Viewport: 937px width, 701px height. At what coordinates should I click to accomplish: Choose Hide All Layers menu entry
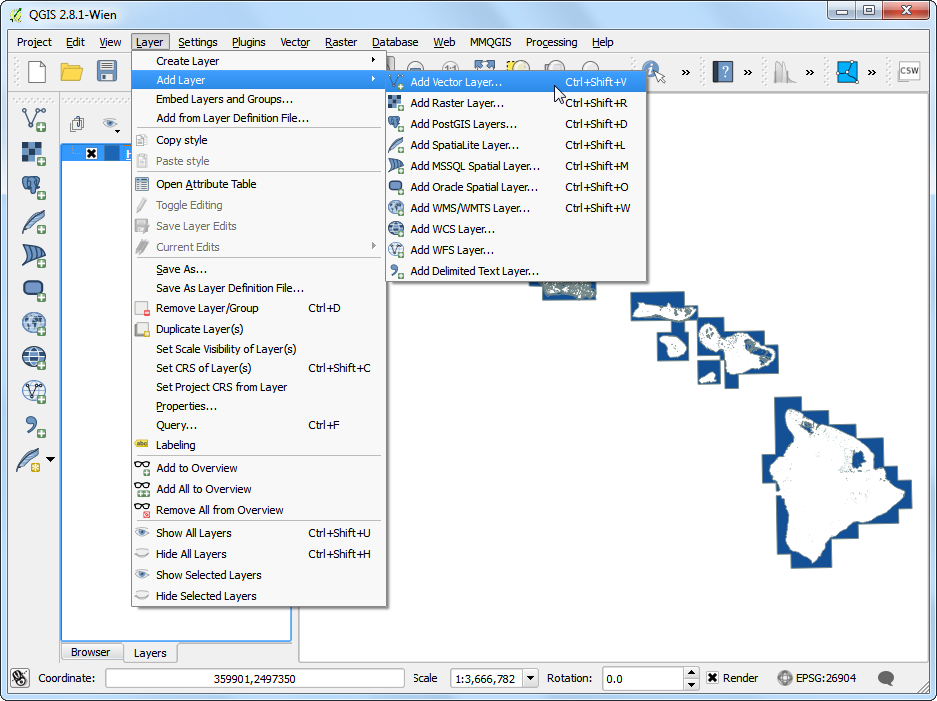pyautogui.click(x=259, y=554)
